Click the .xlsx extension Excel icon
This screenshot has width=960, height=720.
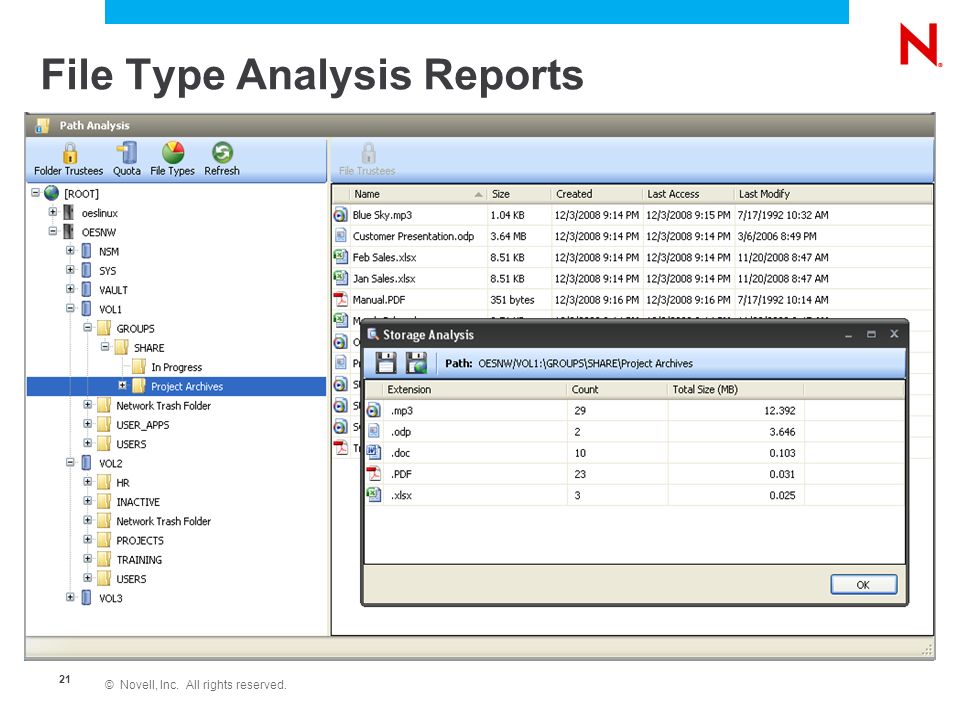click(x=373, y=495)
